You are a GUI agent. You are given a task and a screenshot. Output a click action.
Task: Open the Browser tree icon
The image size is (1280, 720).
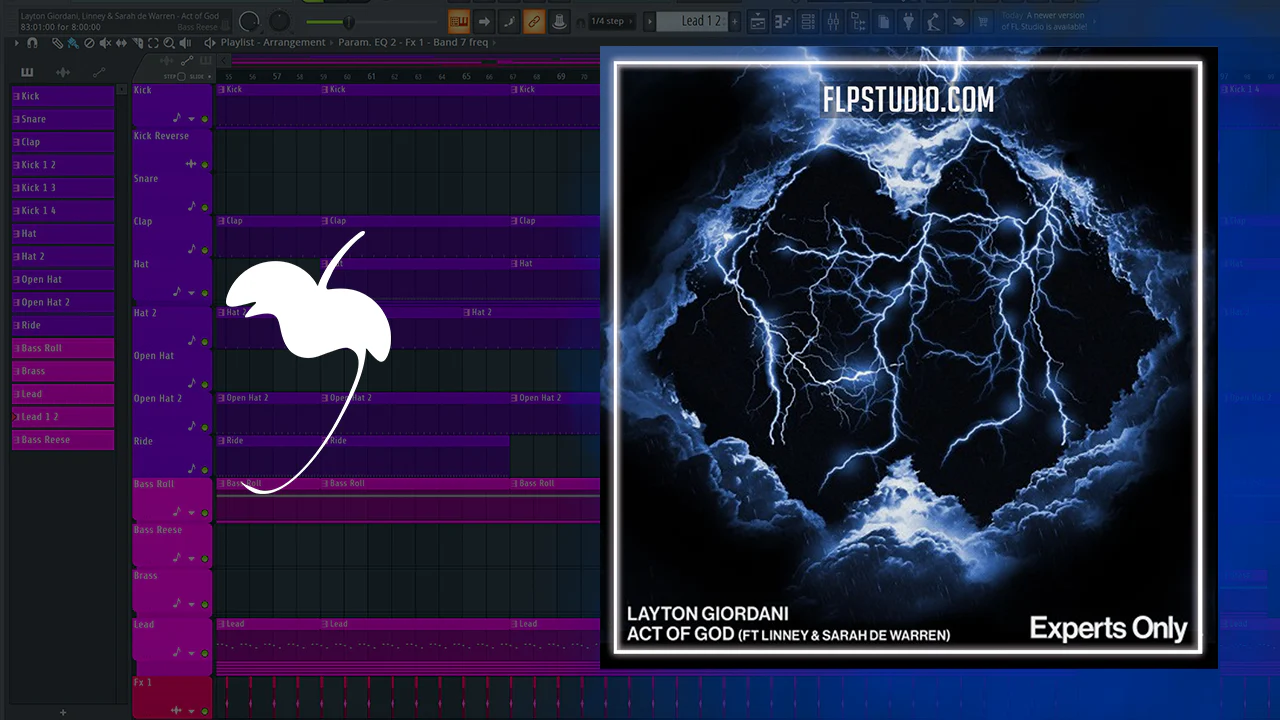(x=858, y=21)
